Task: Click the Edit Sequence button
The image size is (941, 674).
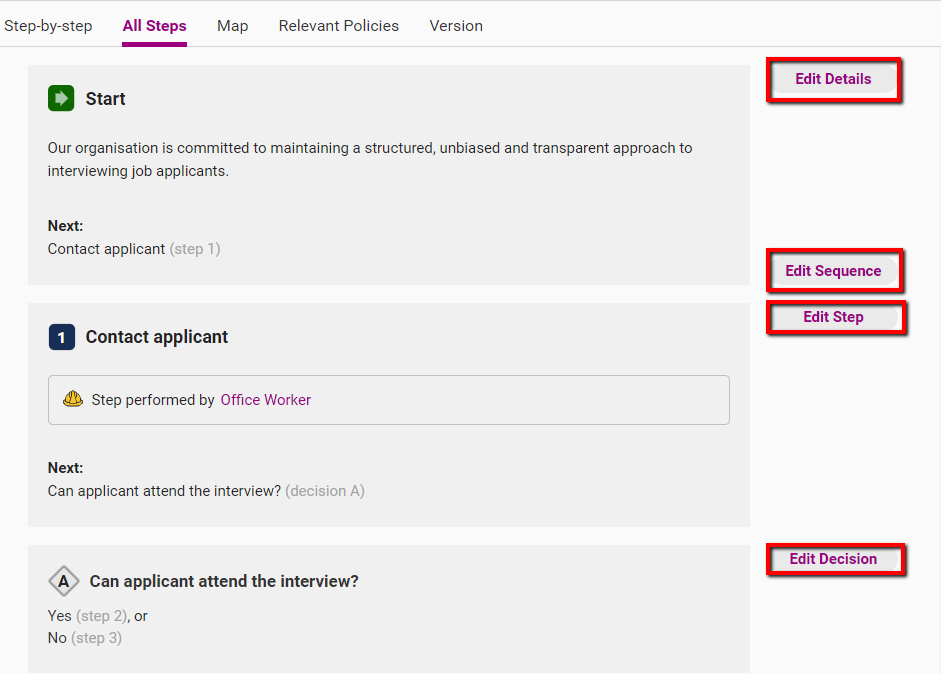Action: coord(834,271)
